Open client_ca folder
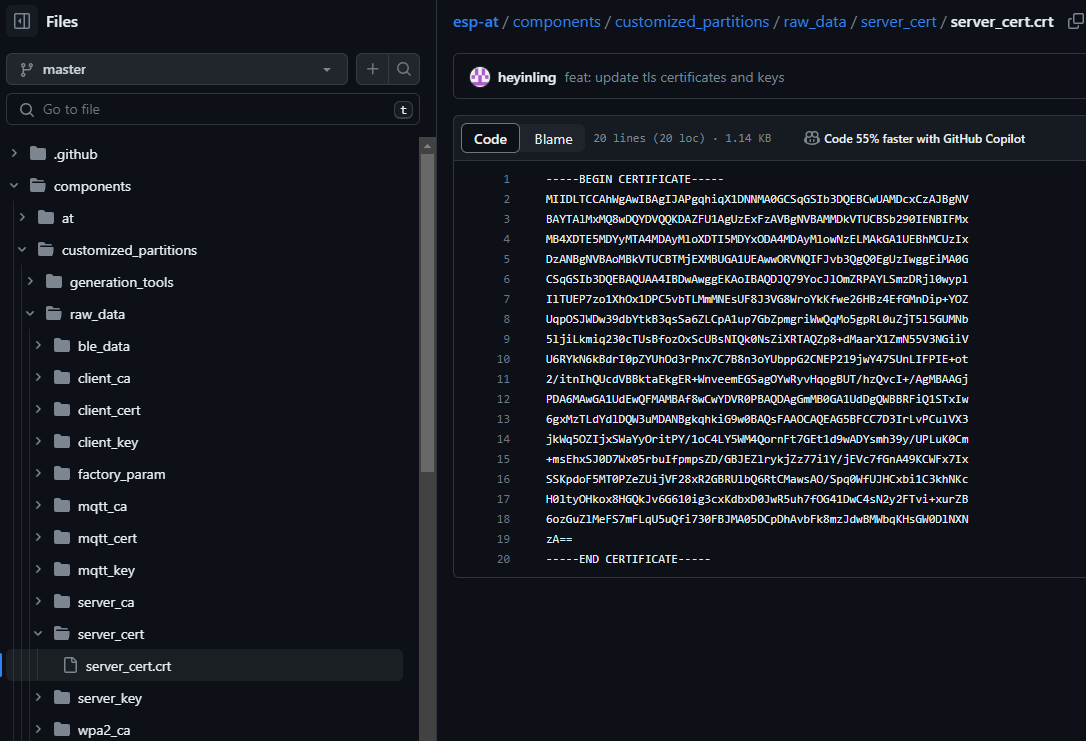Screen dimensions: 1086x741 coord(104,378)
